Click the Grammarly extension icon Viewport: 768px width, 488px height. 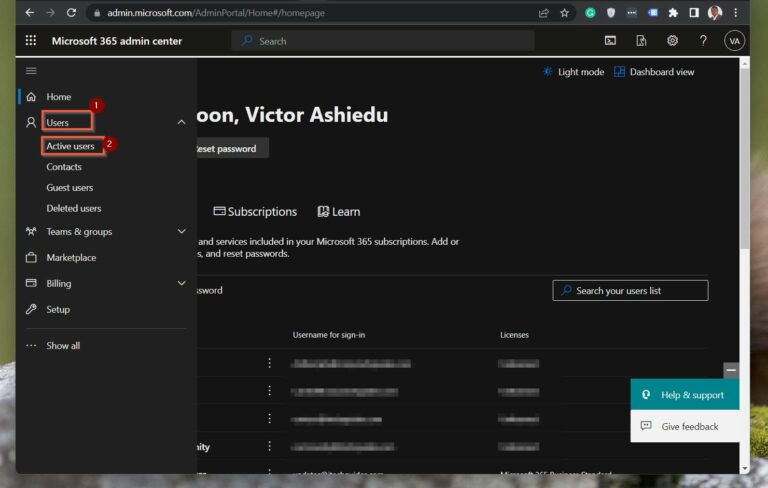(x=590, y=13)
